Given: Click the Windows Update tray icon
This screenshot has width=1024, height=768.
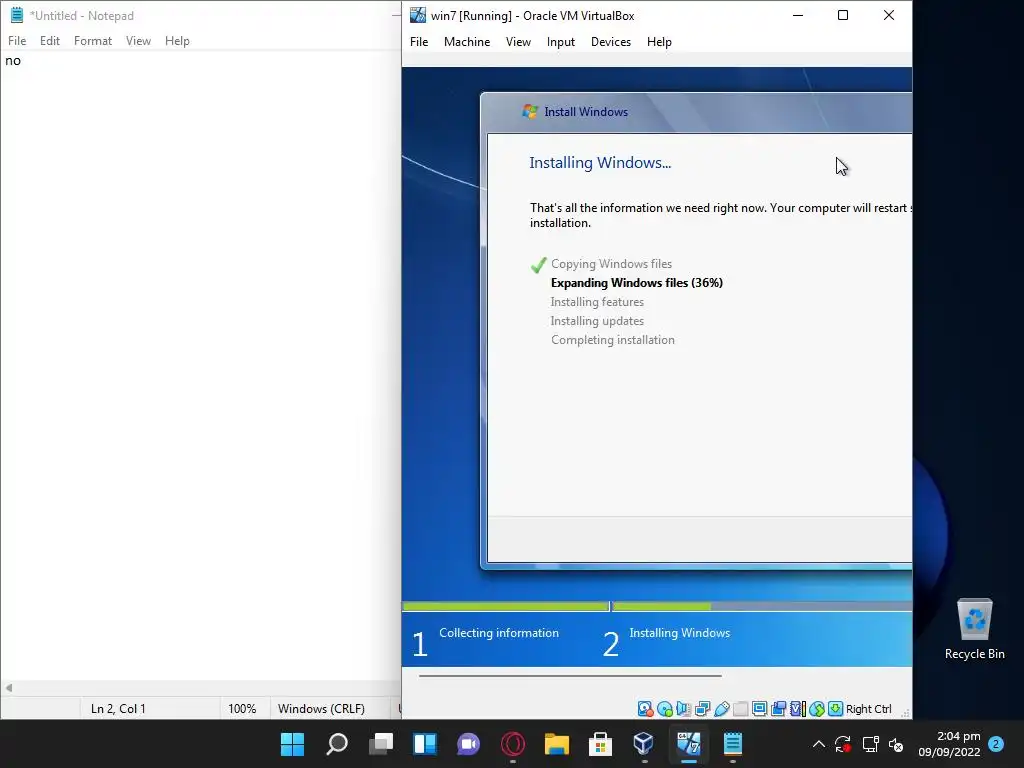Looking at the screenshot, I should [x=843, y=744].
